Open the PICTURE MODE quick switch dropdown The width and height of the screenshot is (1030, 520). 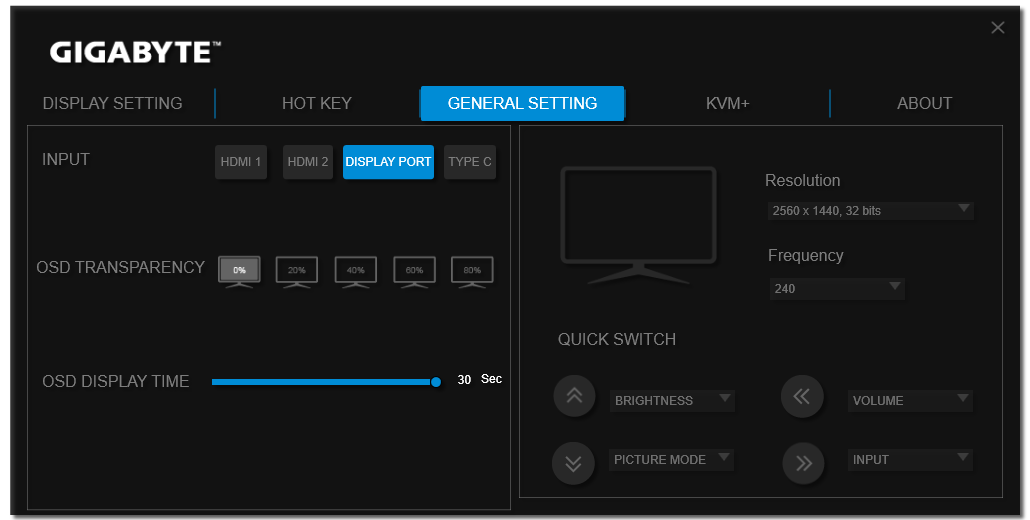[671, 460]
